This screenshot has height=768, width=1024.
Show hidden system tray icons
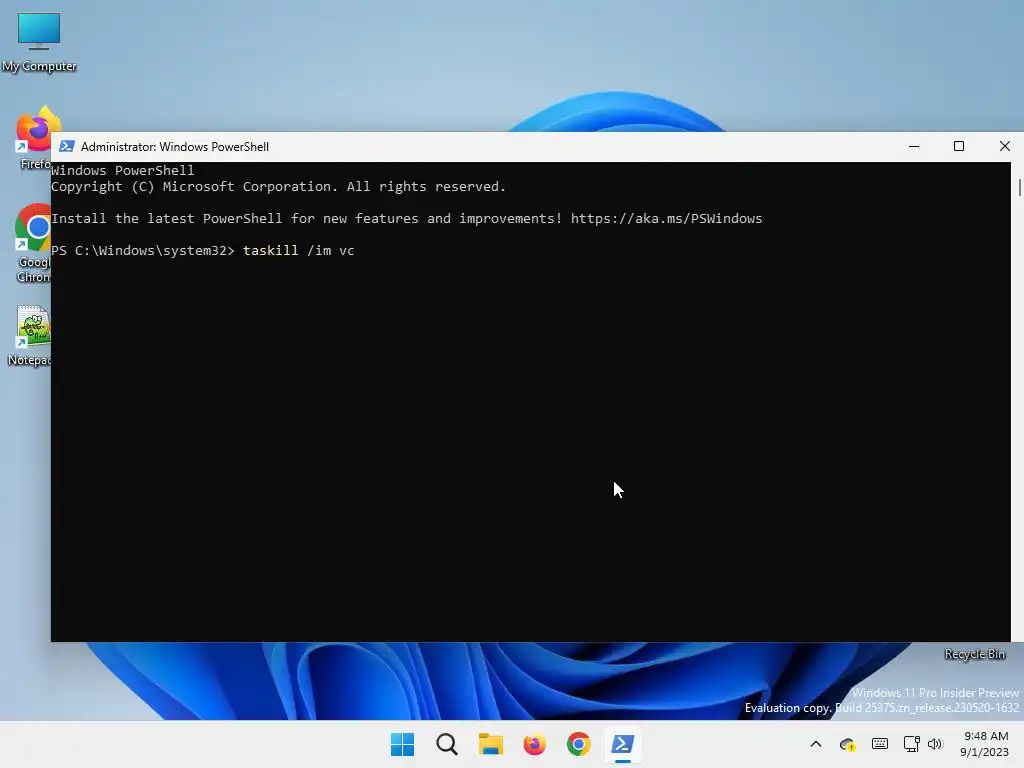click(816, 744)
